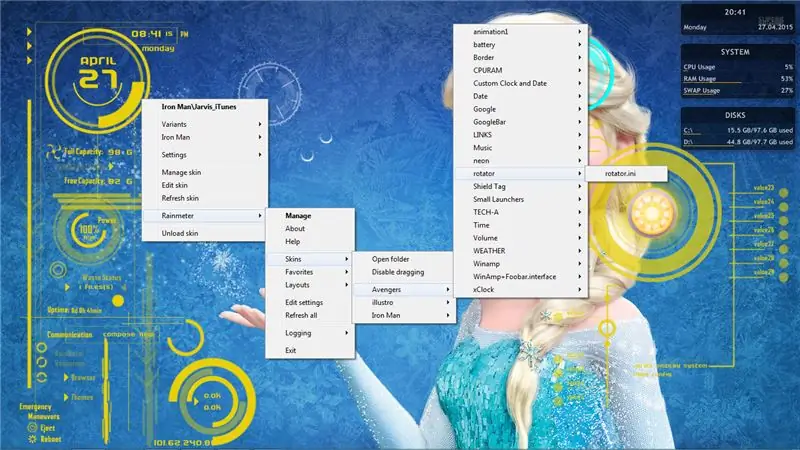The image size is (800, 450).
Task: Select Unload skin
Action: pyautogui.click(x=205, y=233)
